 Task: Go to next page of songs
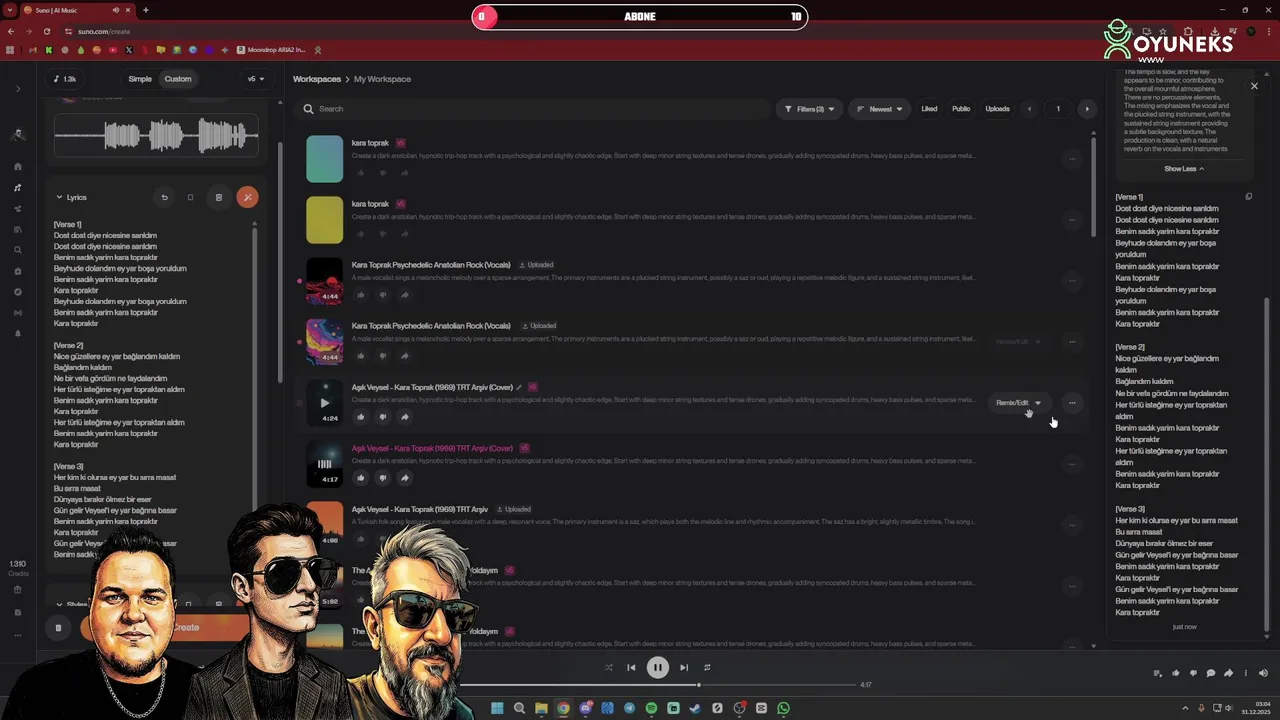[x=1087, y=109]
